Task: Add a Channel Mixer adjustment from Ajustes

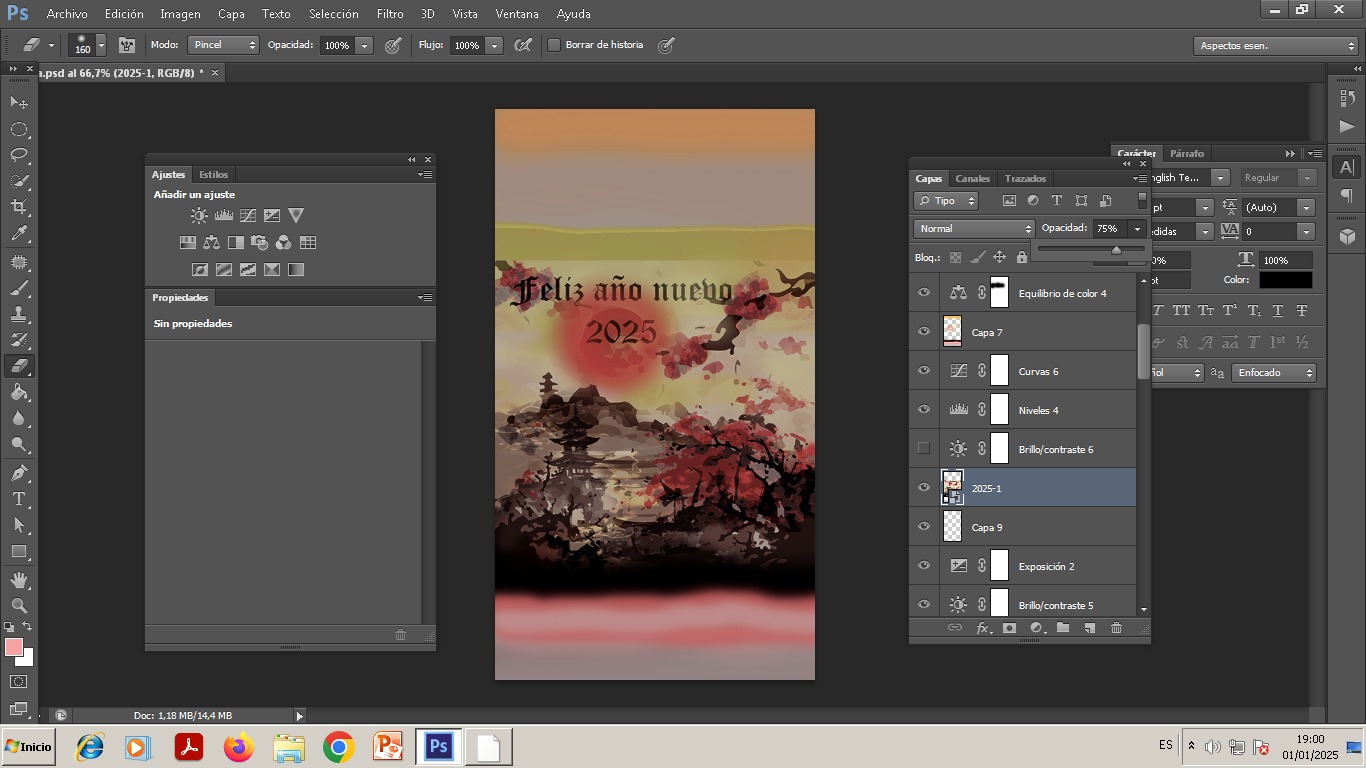Action: pyautogui.click(x=284, y=242)
